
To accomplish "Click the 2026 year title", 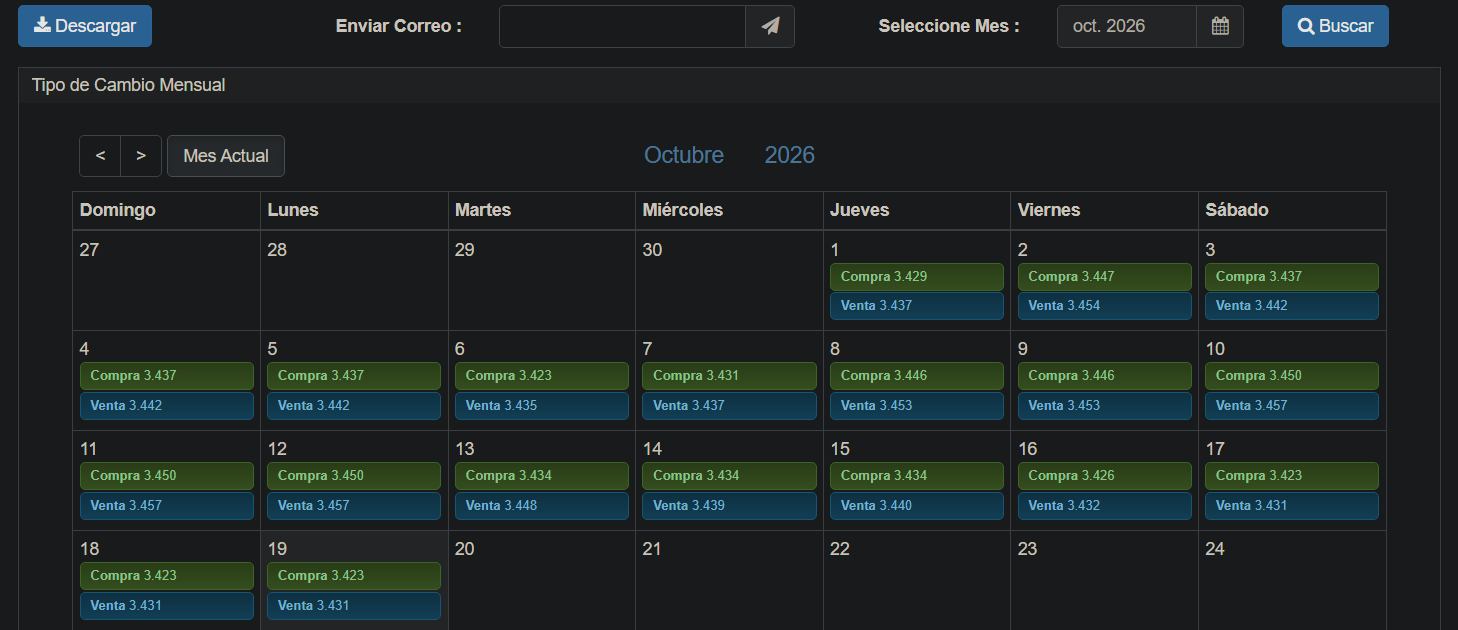I will coord(790,155).
